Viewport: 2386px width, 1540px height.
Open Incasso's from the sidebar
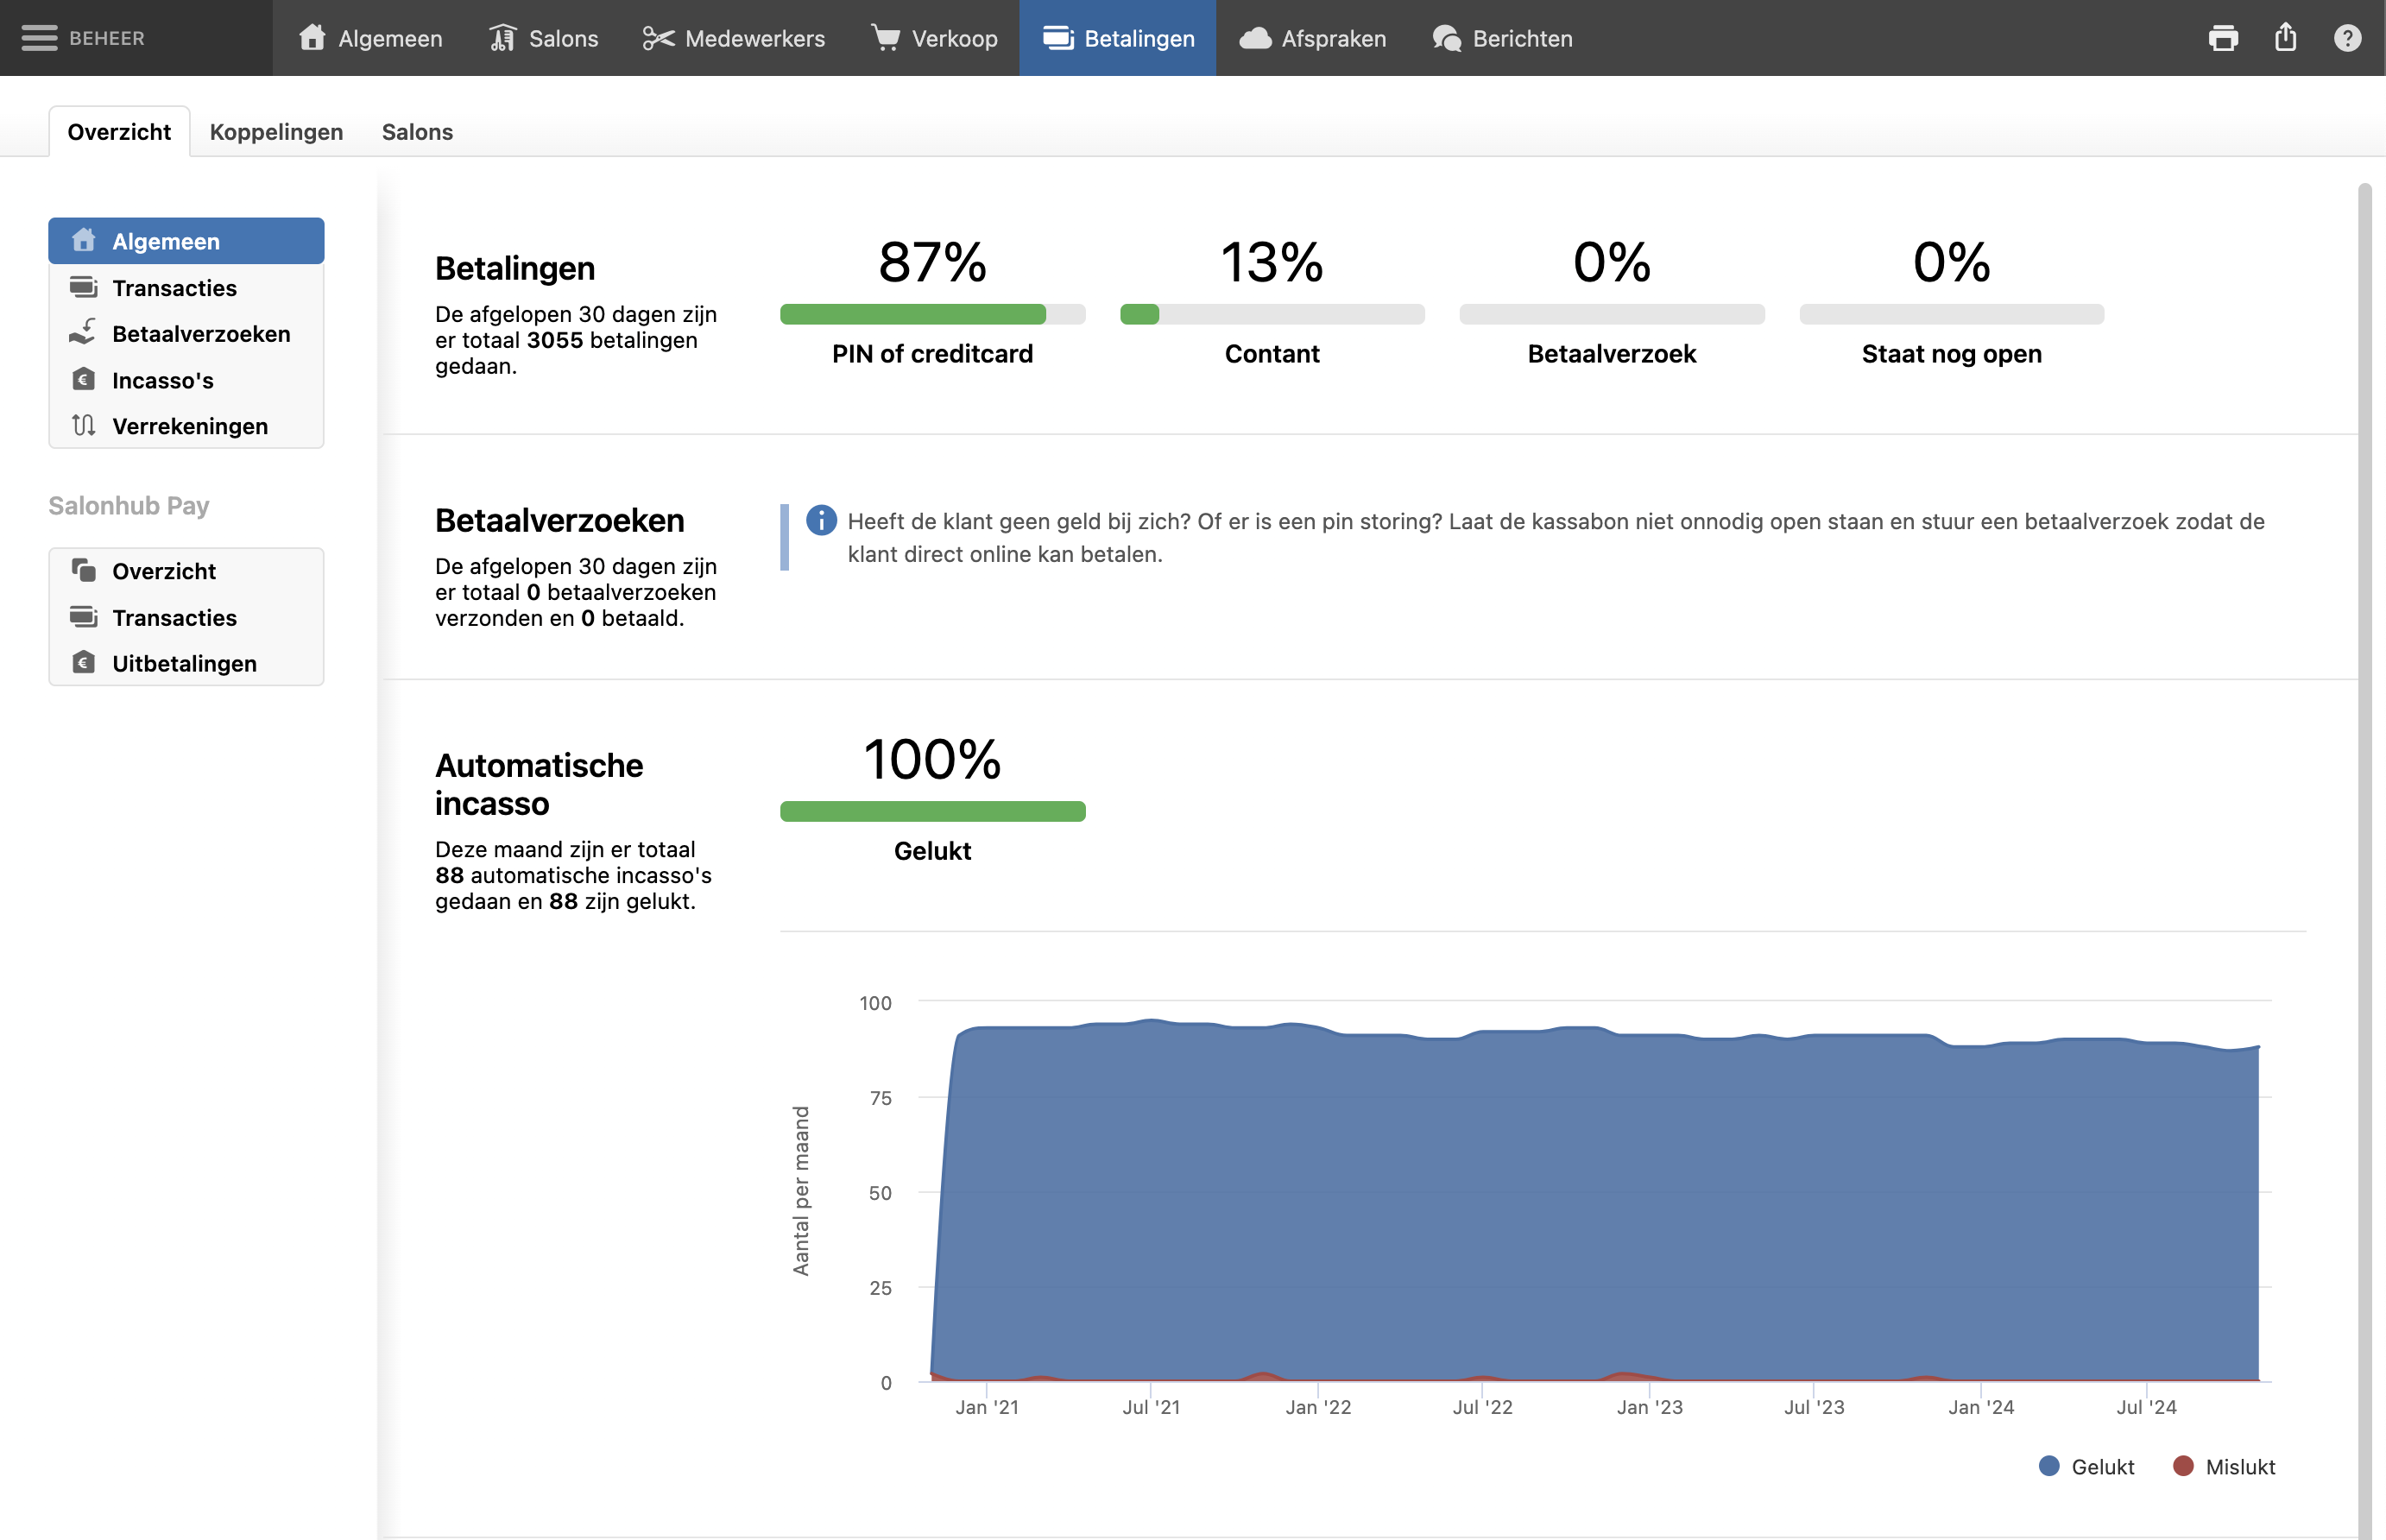tap(162, 380)
